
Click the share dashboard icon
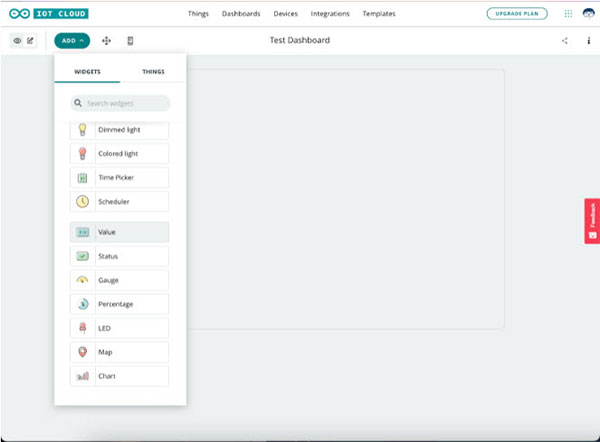pyautogui.click(x=565, y=41)
